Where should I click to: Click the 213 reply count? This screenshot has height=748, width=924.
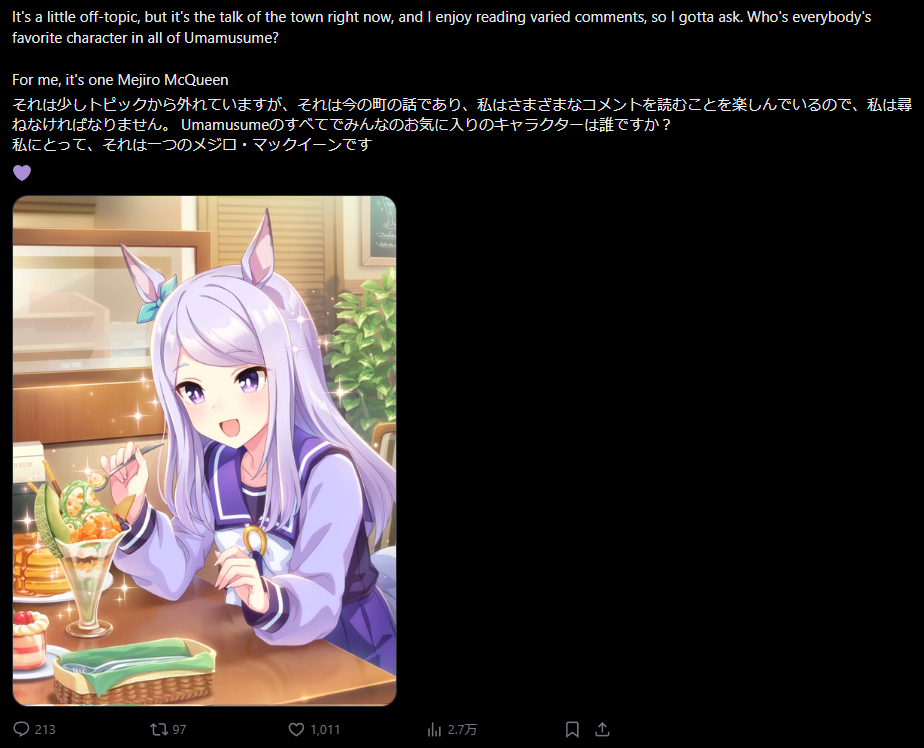[45, 730]
